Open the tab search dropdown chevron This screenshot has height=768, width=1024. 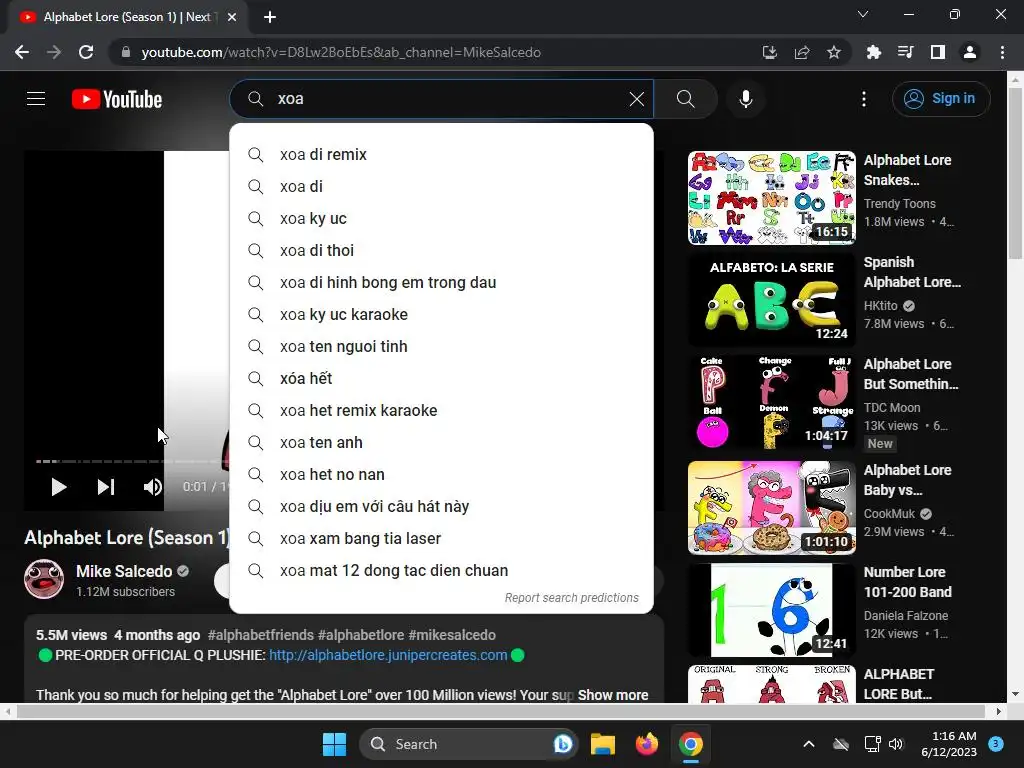(x=863, y=14)
